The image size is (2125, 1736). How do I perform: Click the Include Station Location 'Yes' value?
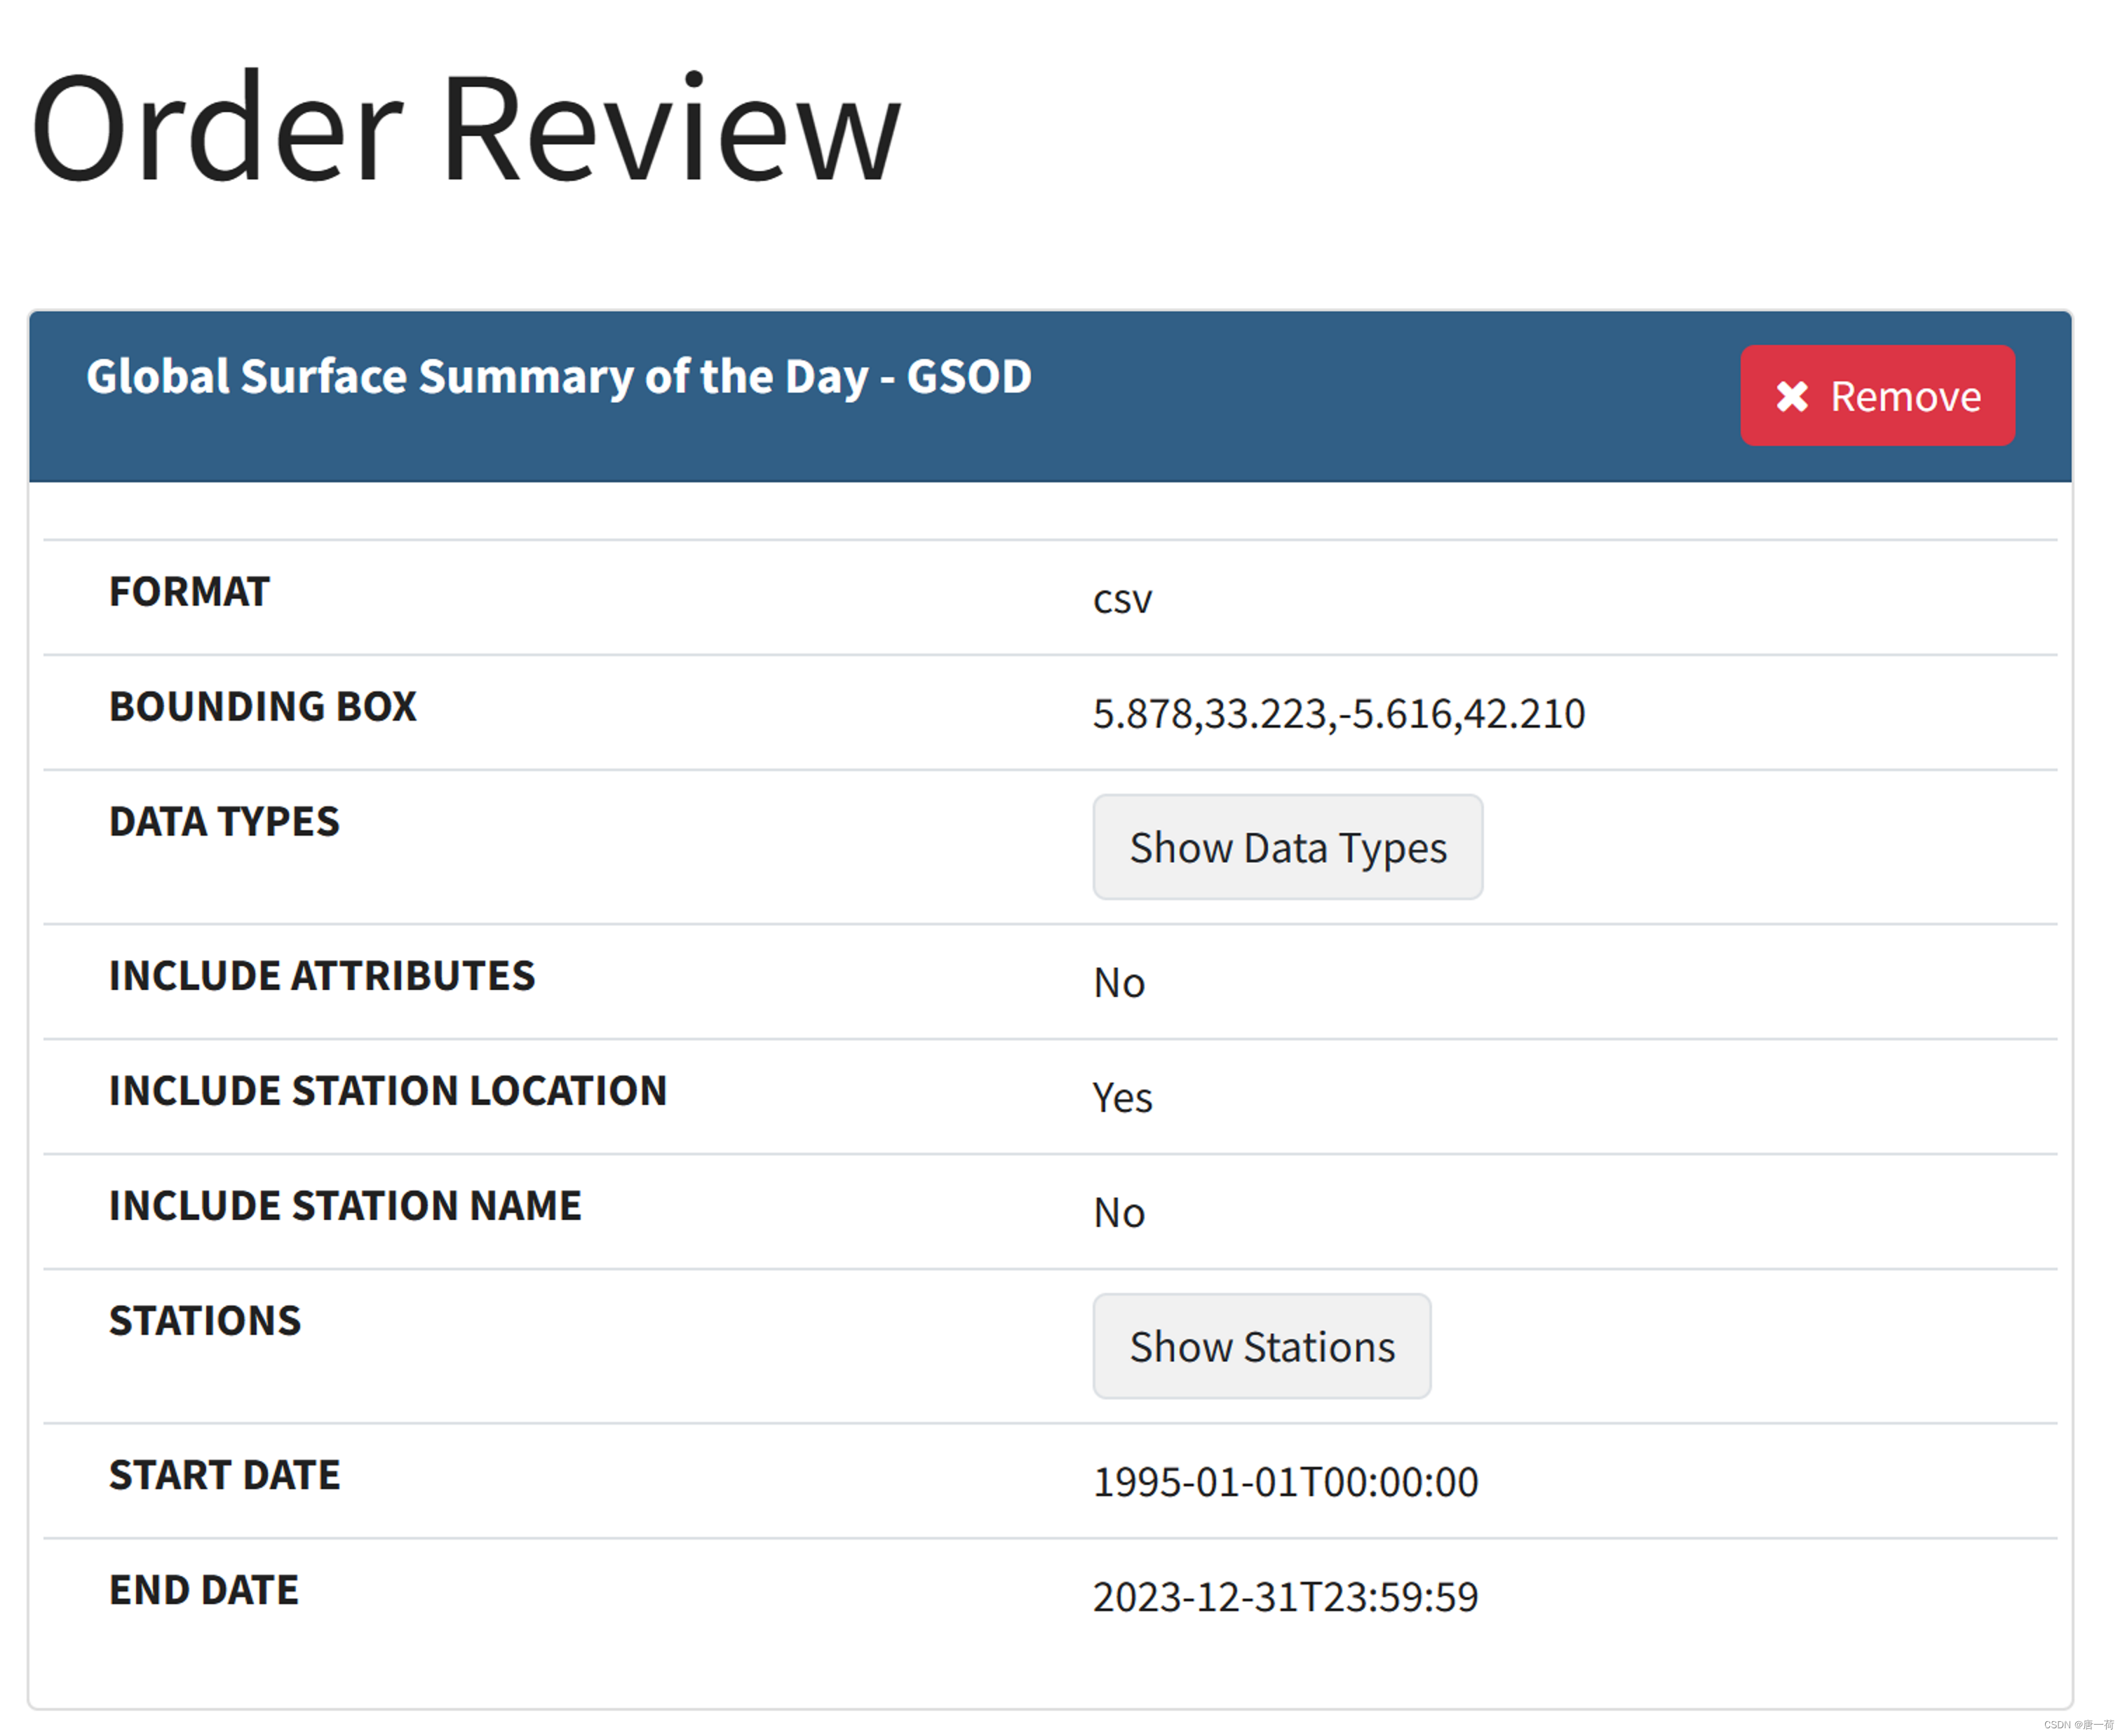[1122, 1098]
